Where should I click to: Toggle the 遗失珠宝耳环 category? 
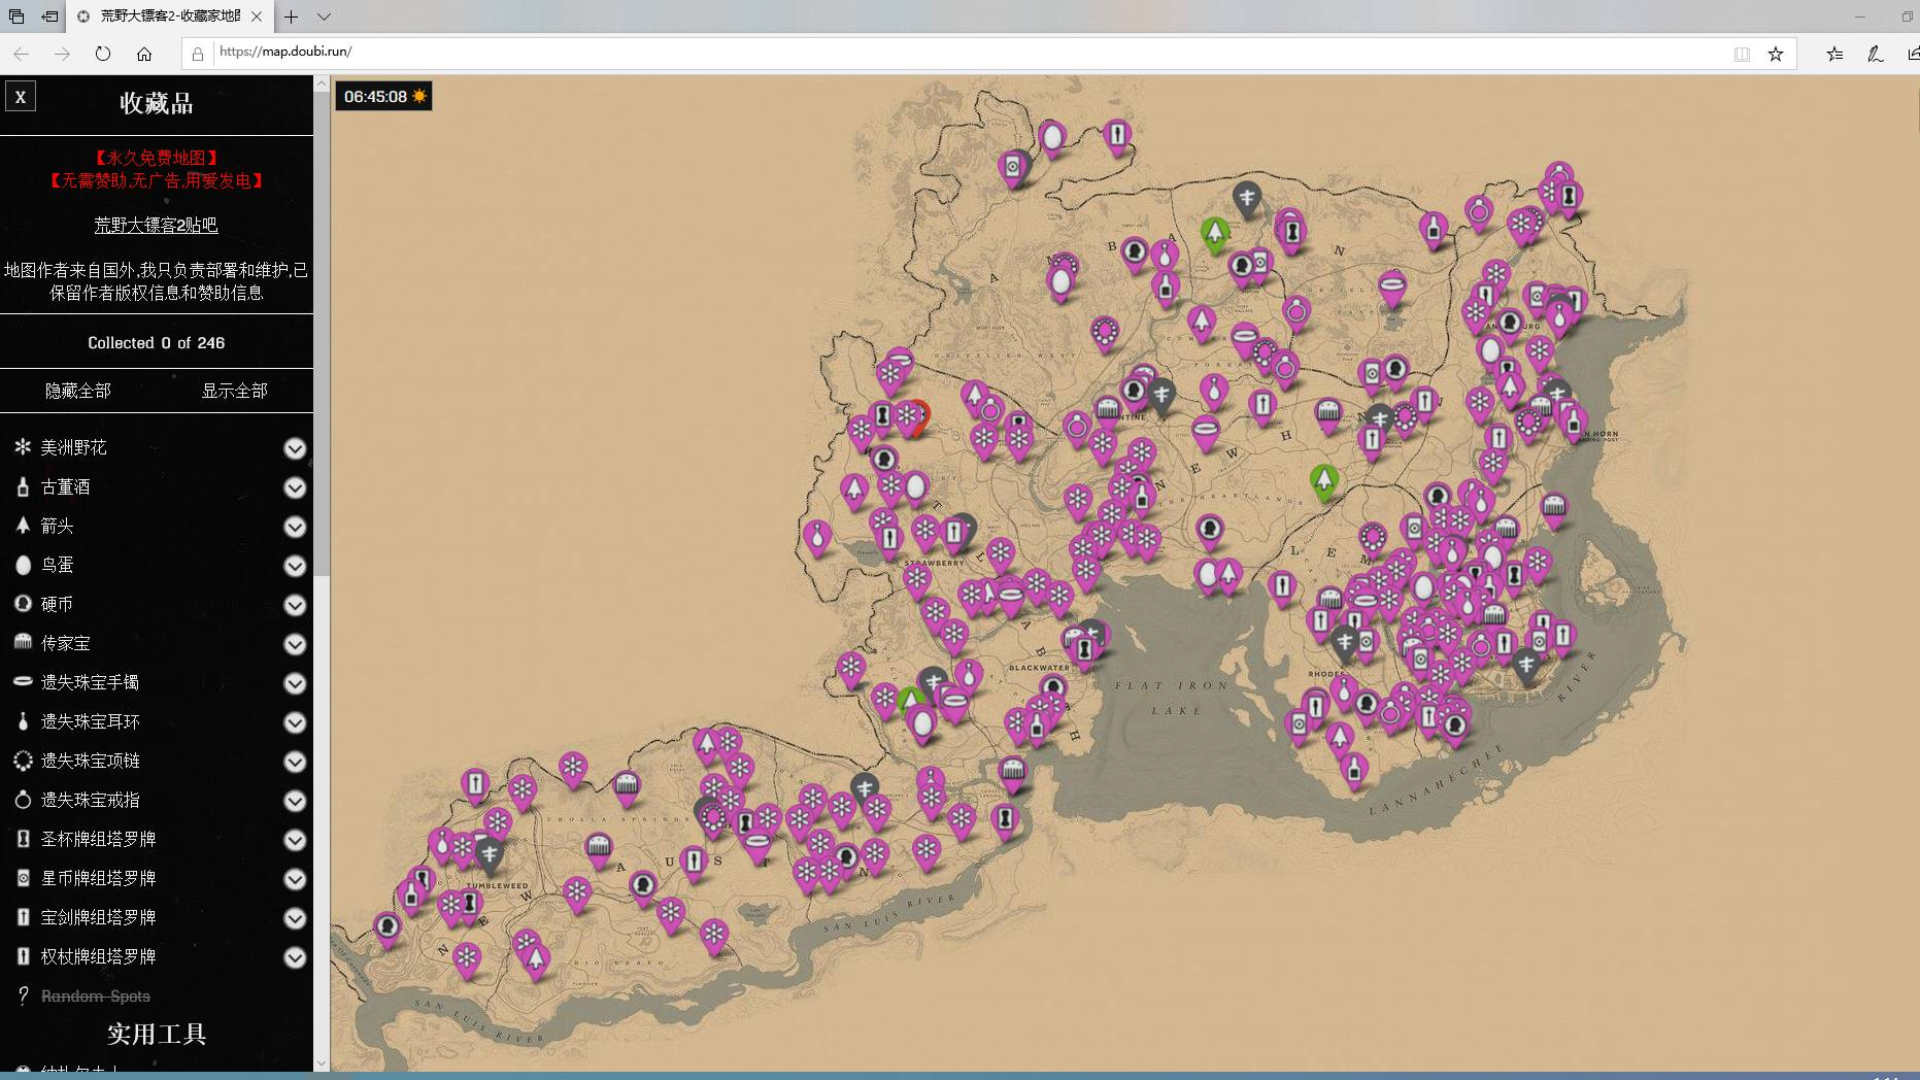(x=90, y=722)
